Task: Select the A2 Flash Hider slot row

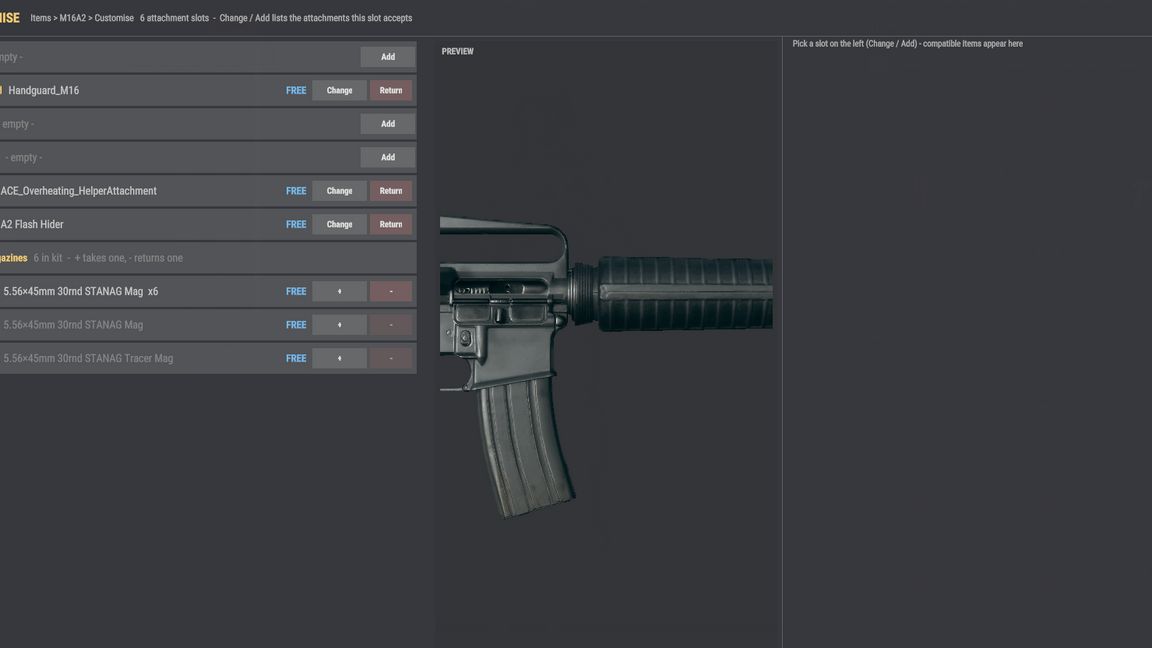Action: [x=208, y=224]
